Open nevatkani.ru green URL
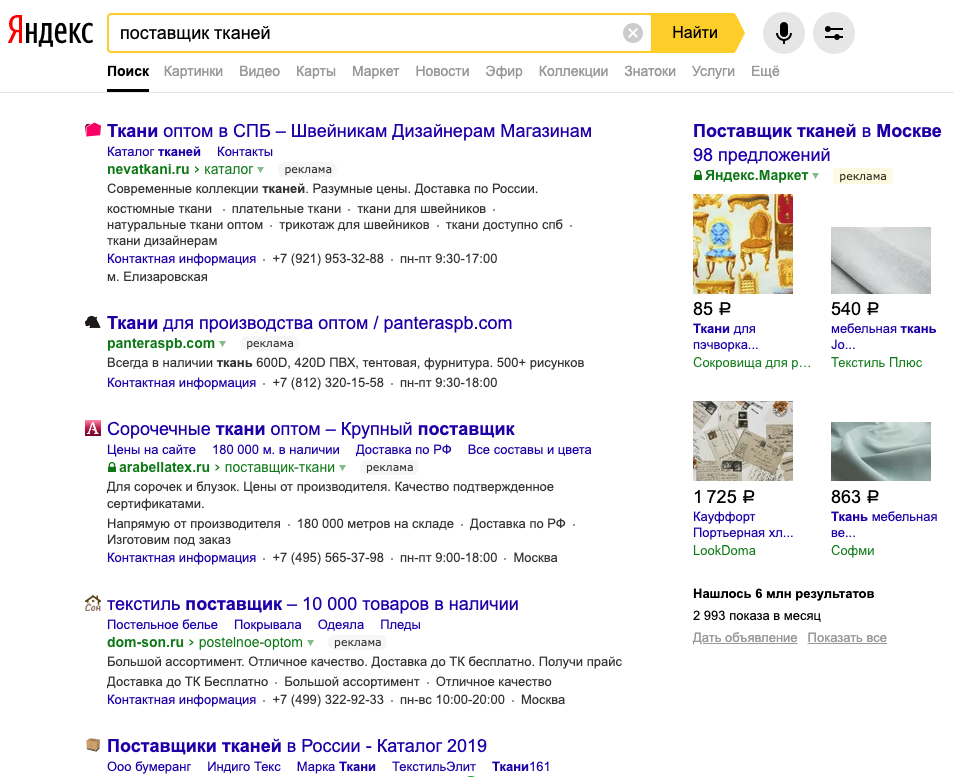Image resolution: width=954 pixels, height=777 pixels. coord(148,169)
